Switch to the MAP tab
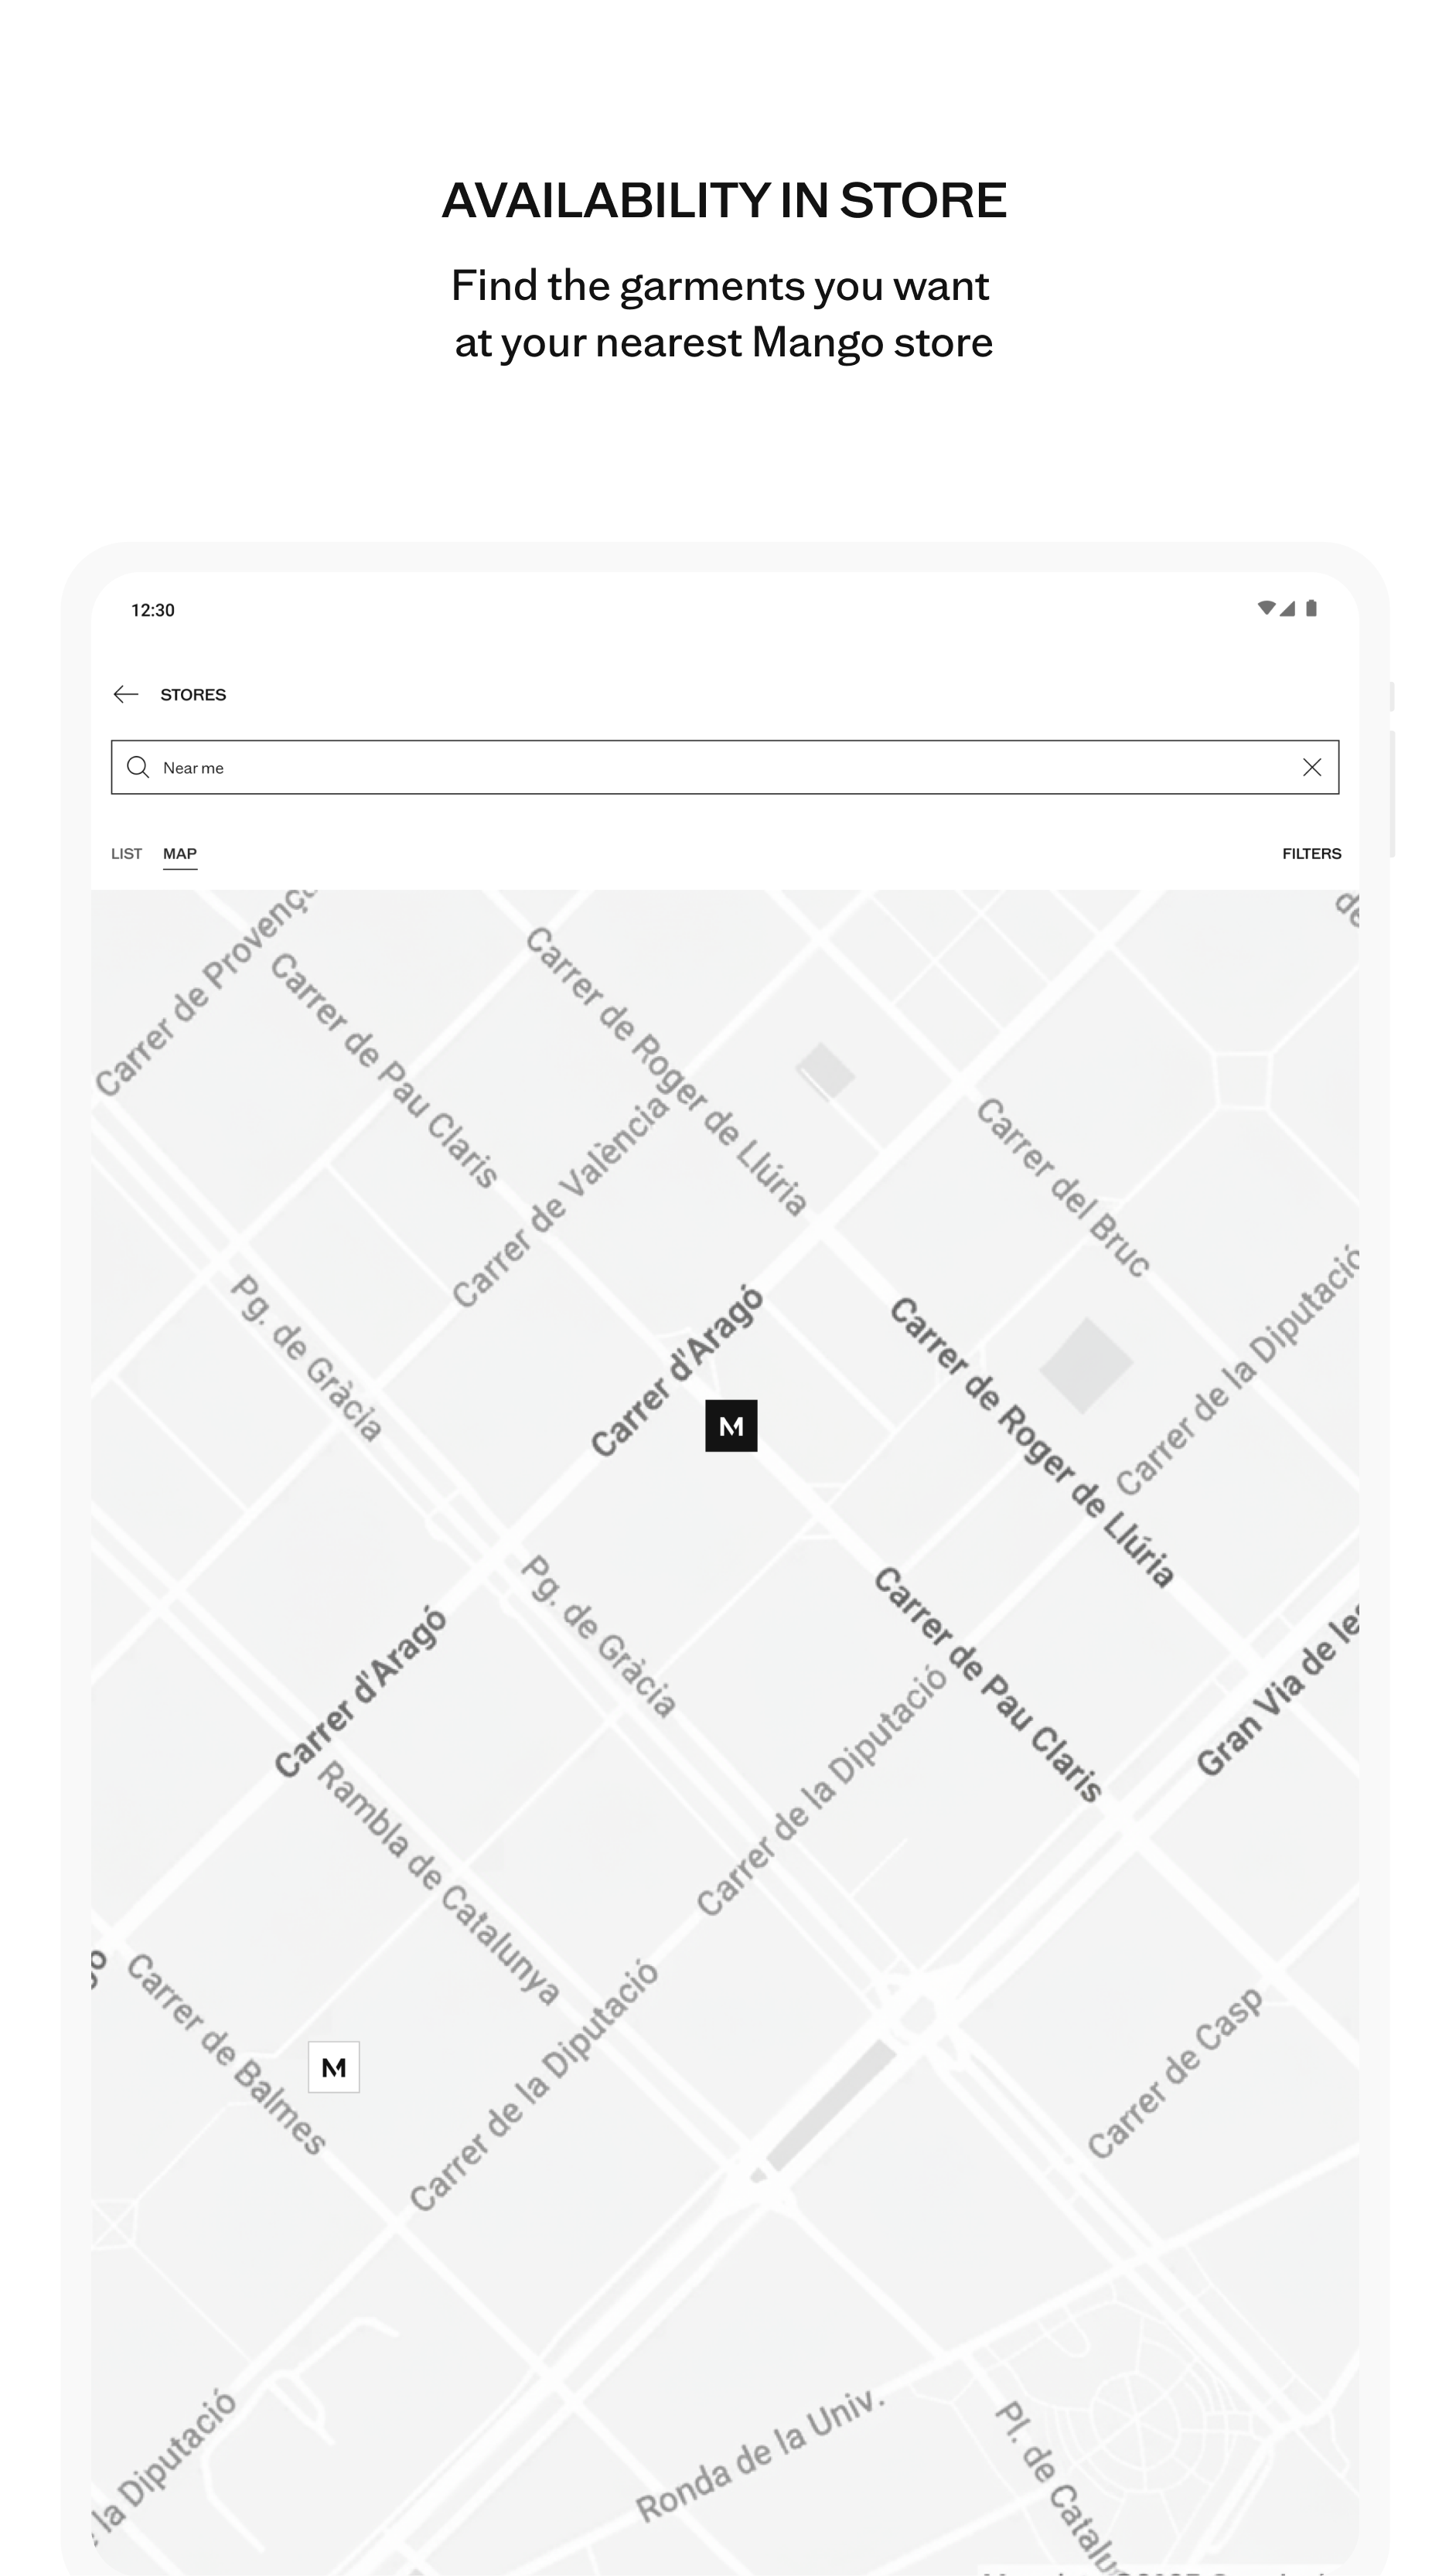 (180, 853)
